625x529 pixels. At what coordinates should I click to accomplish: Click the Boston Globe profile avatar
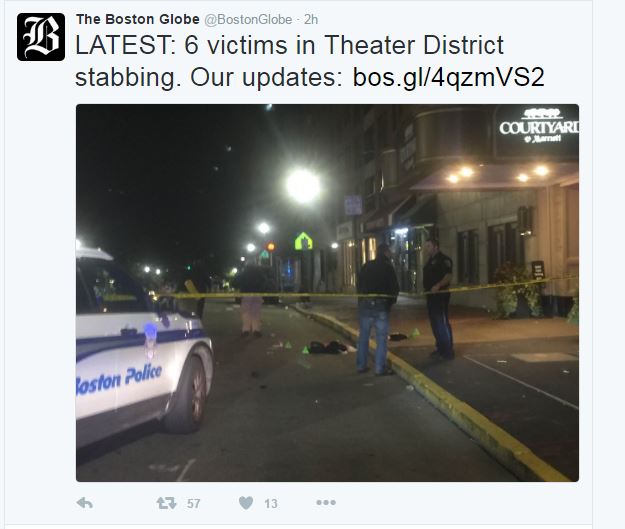point(41,37)
